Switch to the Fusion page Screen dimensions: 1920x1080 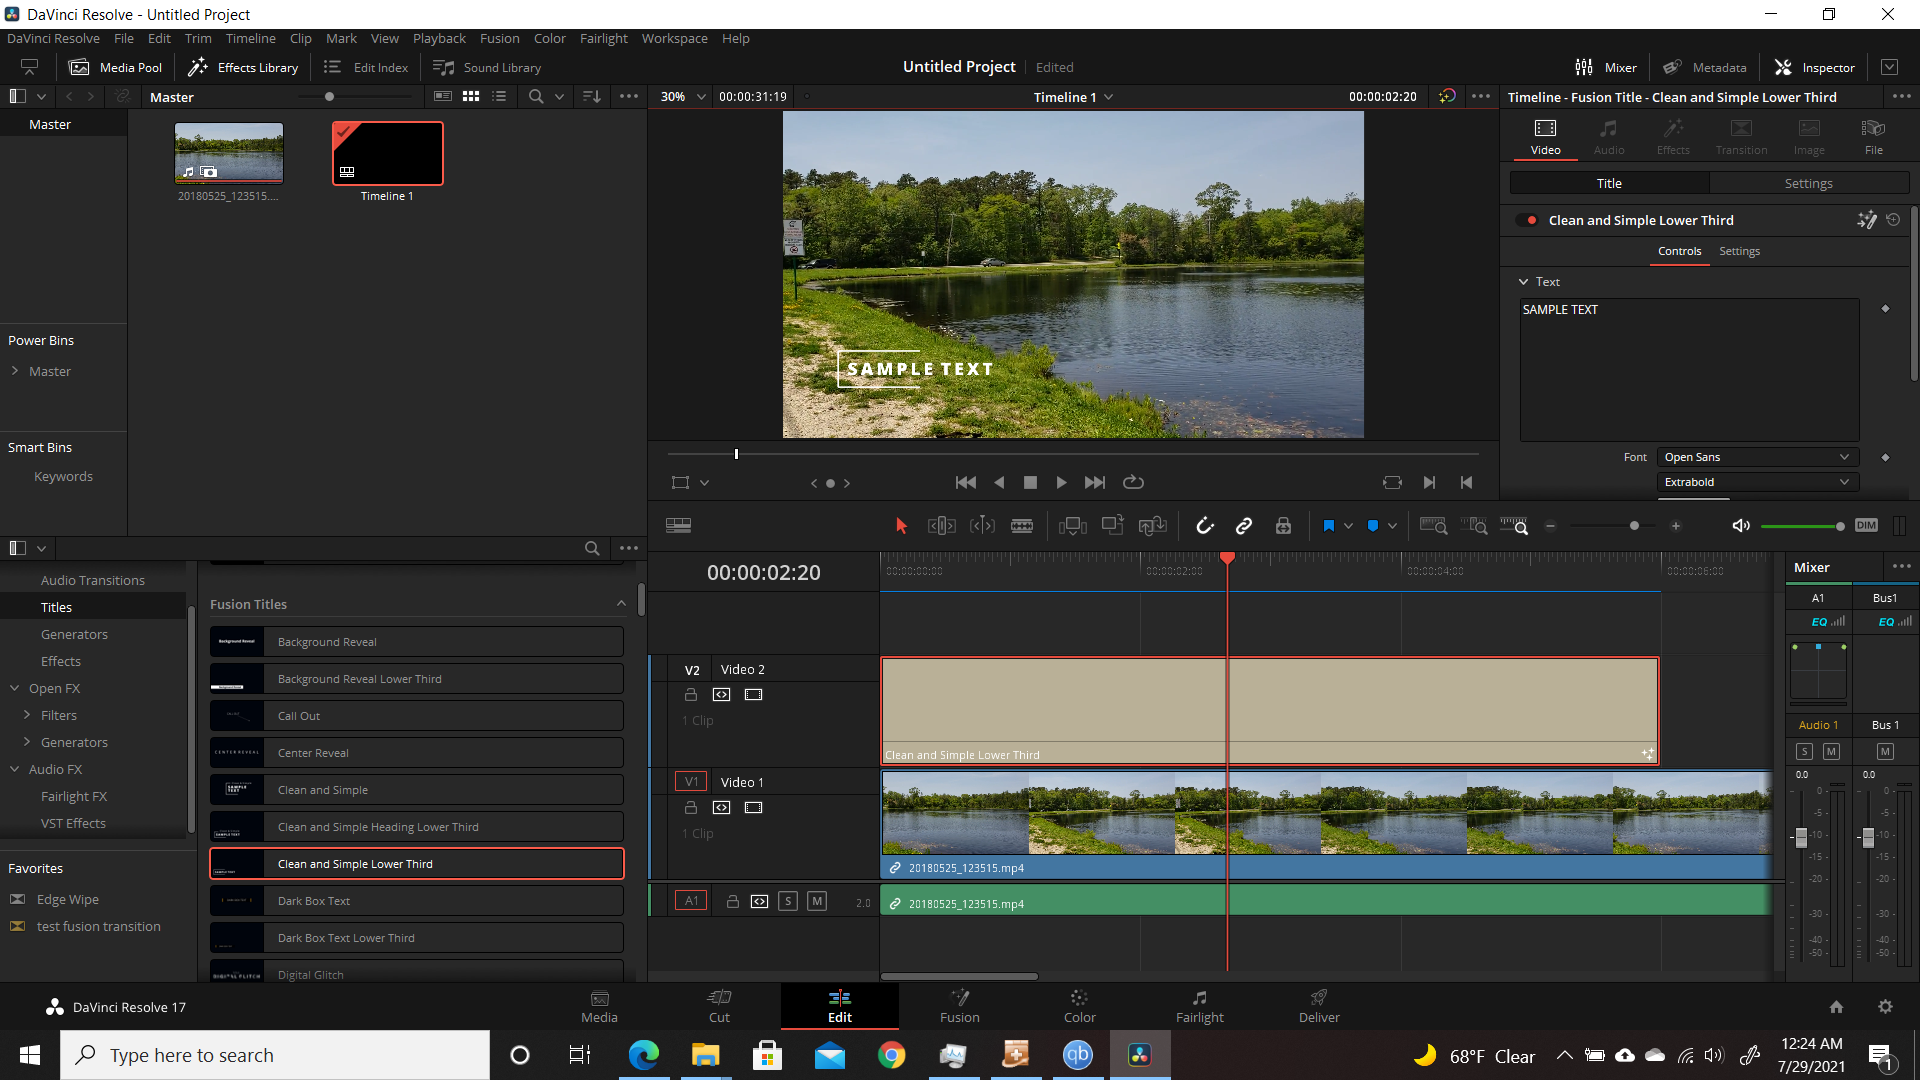pos(959,1006)
